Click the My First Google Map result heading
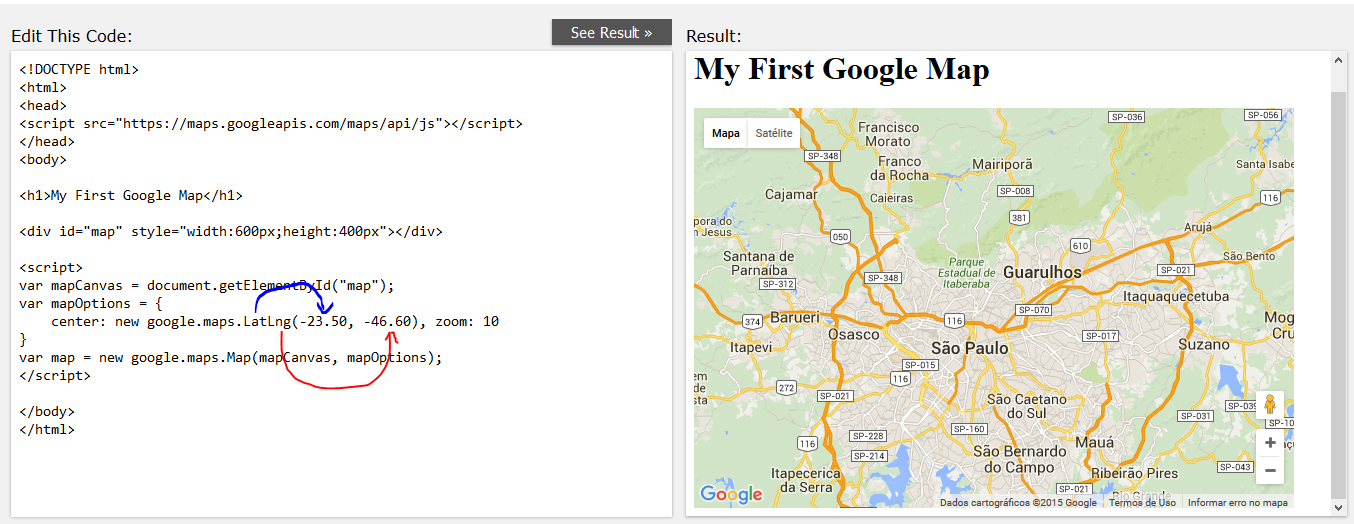The height and width of the screenshot is (524, 1354). click(842, 69)
